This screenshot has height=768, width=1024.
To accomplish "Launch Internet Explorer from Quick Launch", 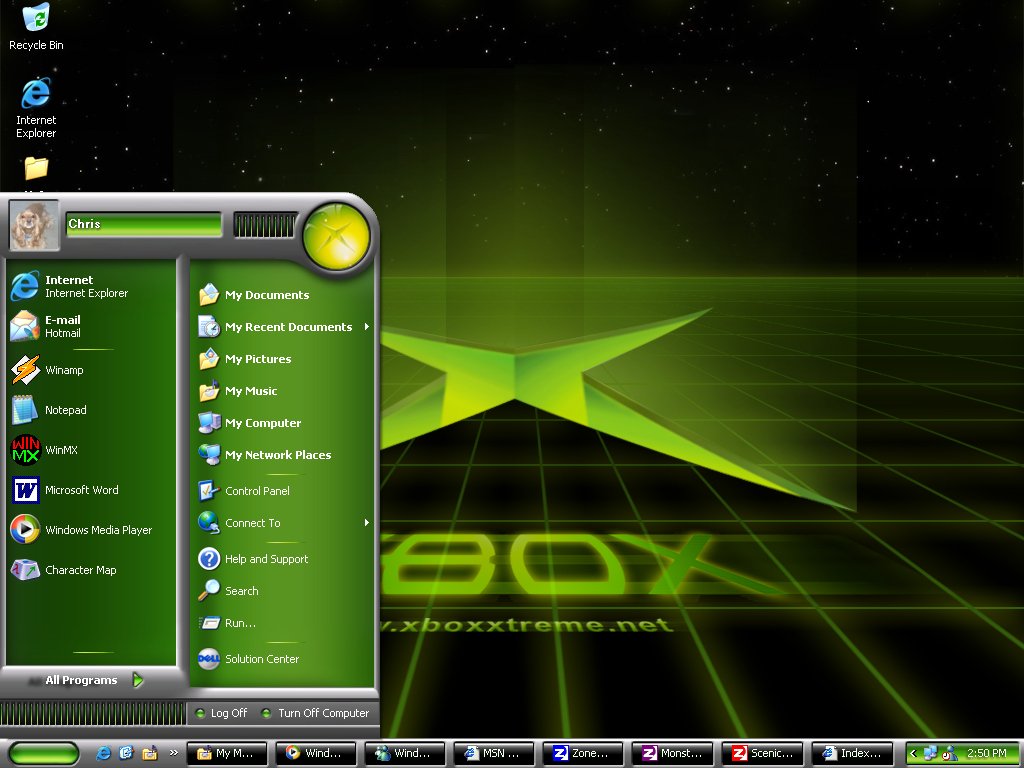I will click(103, 753).
